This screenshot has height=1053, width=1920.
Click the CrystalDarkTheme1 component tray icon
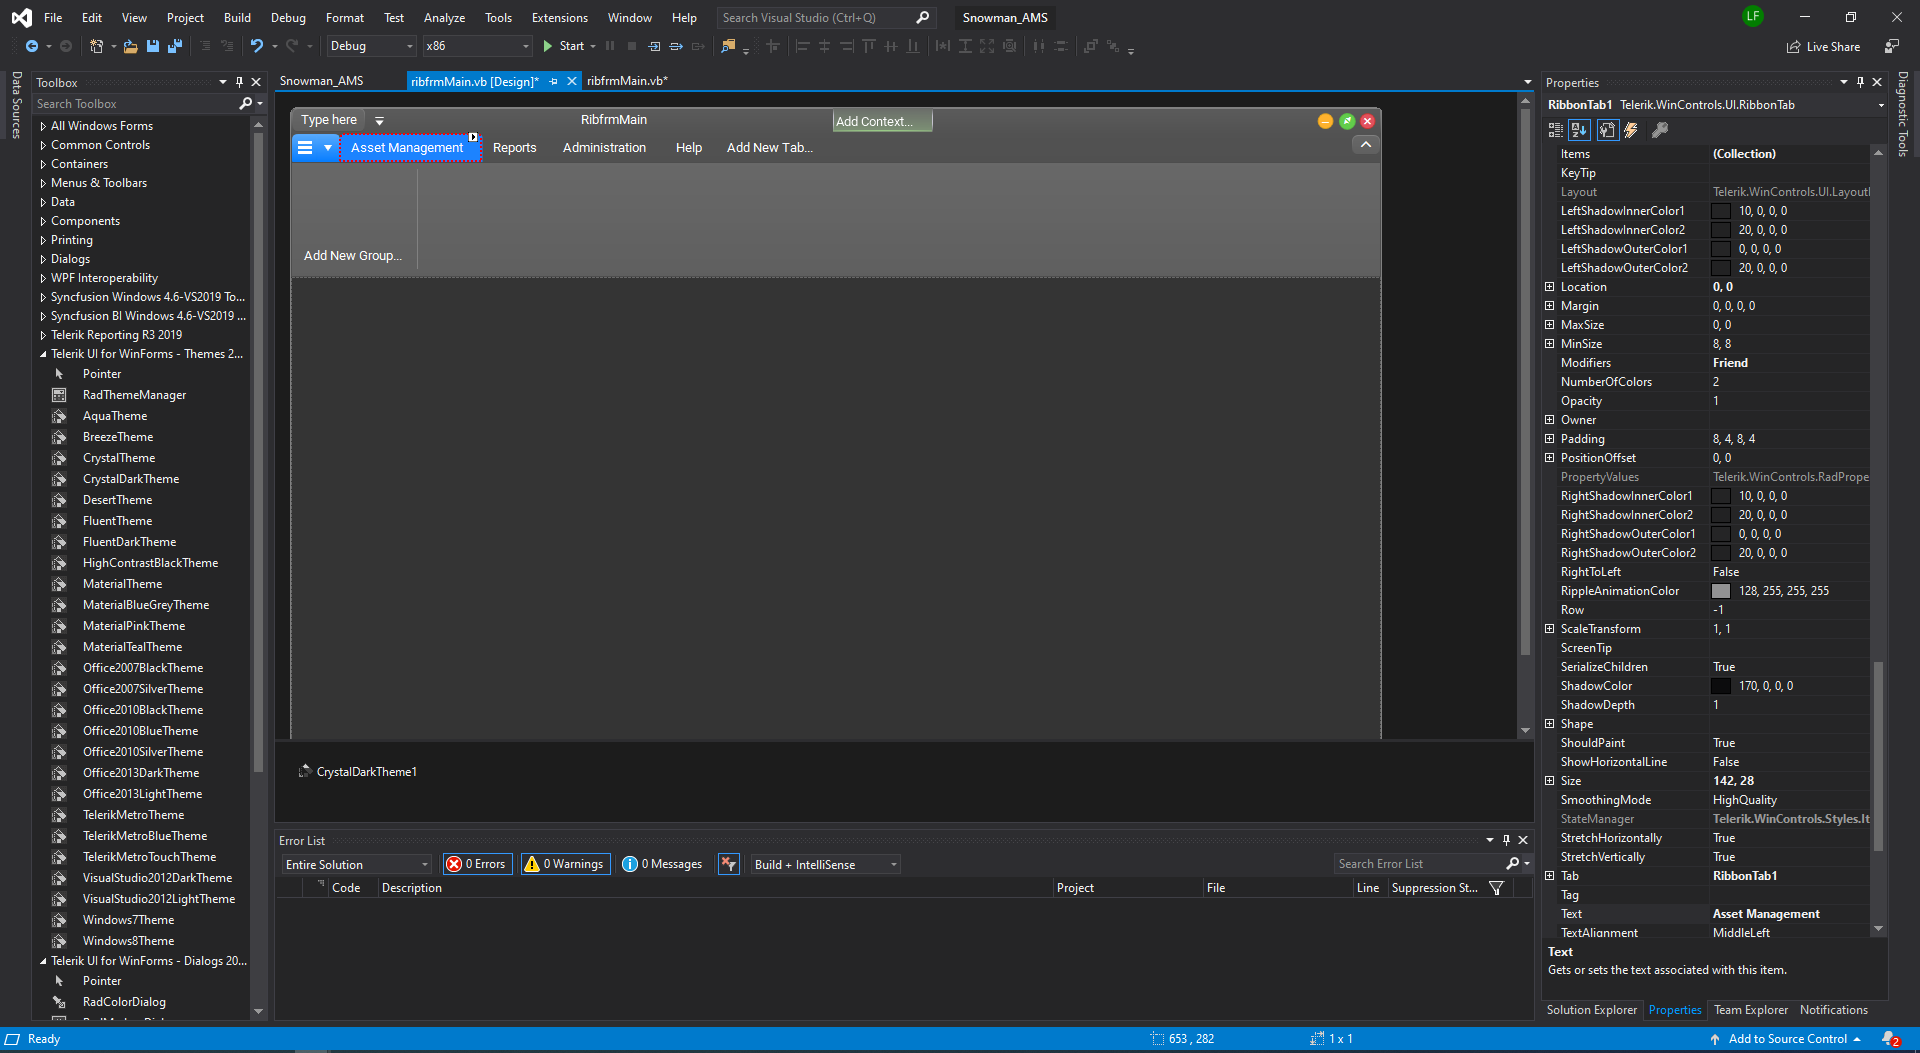pyautogui.click(x=305, y=771)
